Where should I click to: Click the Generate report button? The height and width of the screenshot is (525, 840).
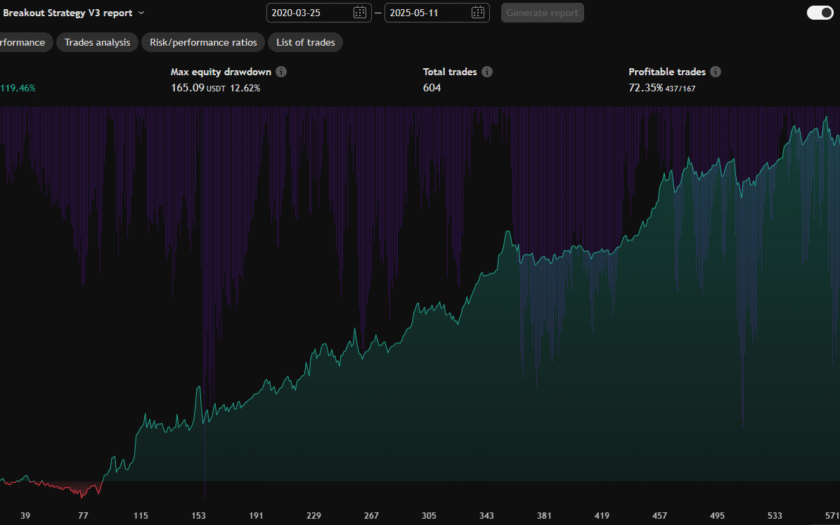coord(542,13)
